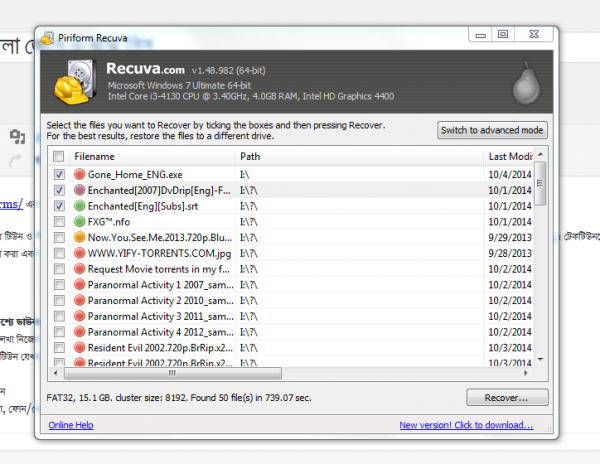Minimize the Piriform Recuva window
Screen dimensions: 600x464
tap(481, 34)
